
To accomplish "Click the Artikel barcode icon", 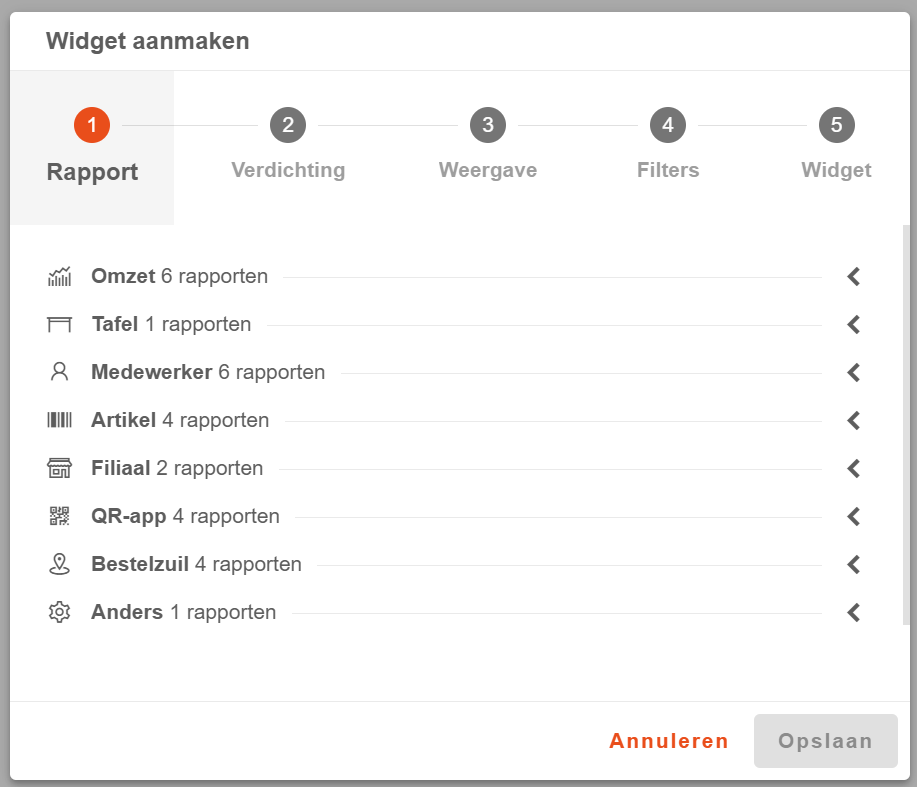I will coord(60,420).
